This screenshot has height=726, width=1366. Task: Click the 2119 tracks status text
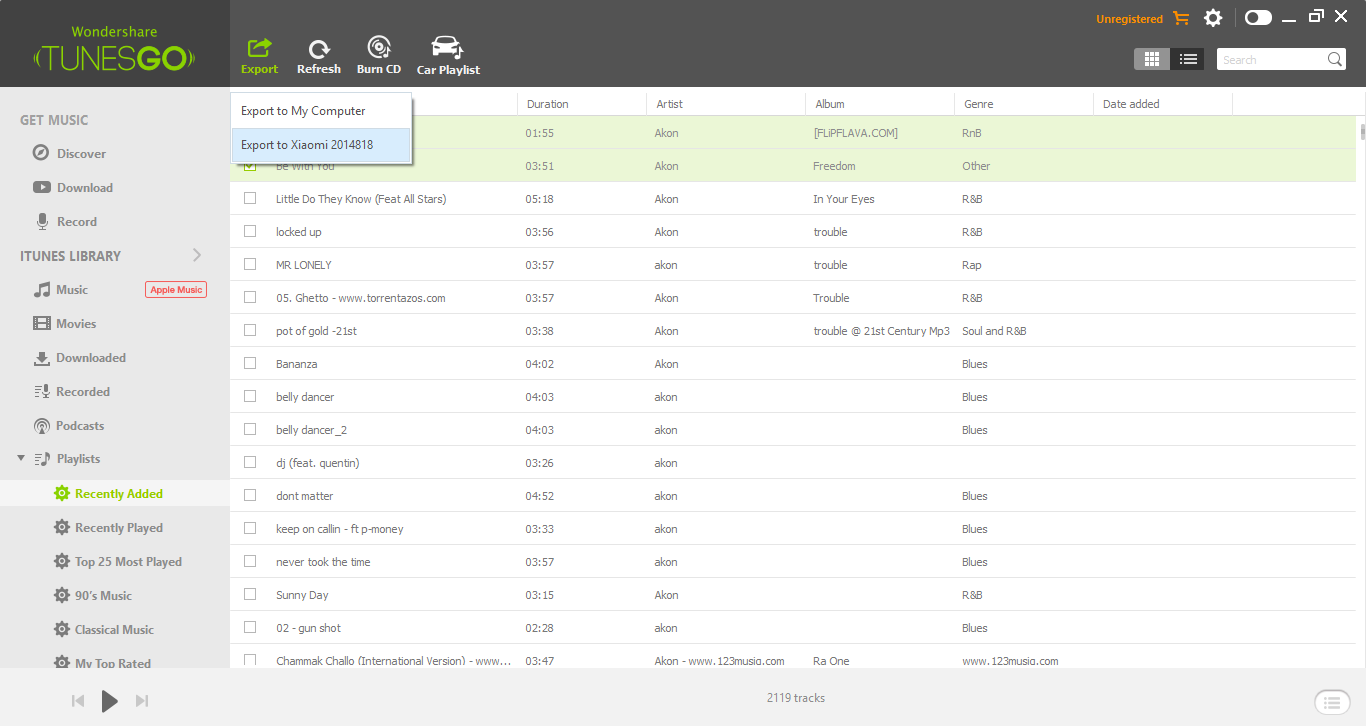pos(796,698)
